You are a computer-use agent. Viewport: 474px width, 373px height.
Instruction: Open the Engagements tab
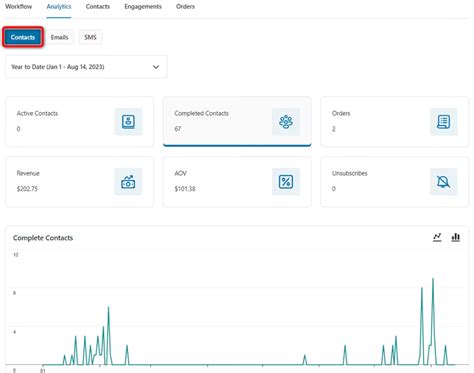tap(143, 6)
